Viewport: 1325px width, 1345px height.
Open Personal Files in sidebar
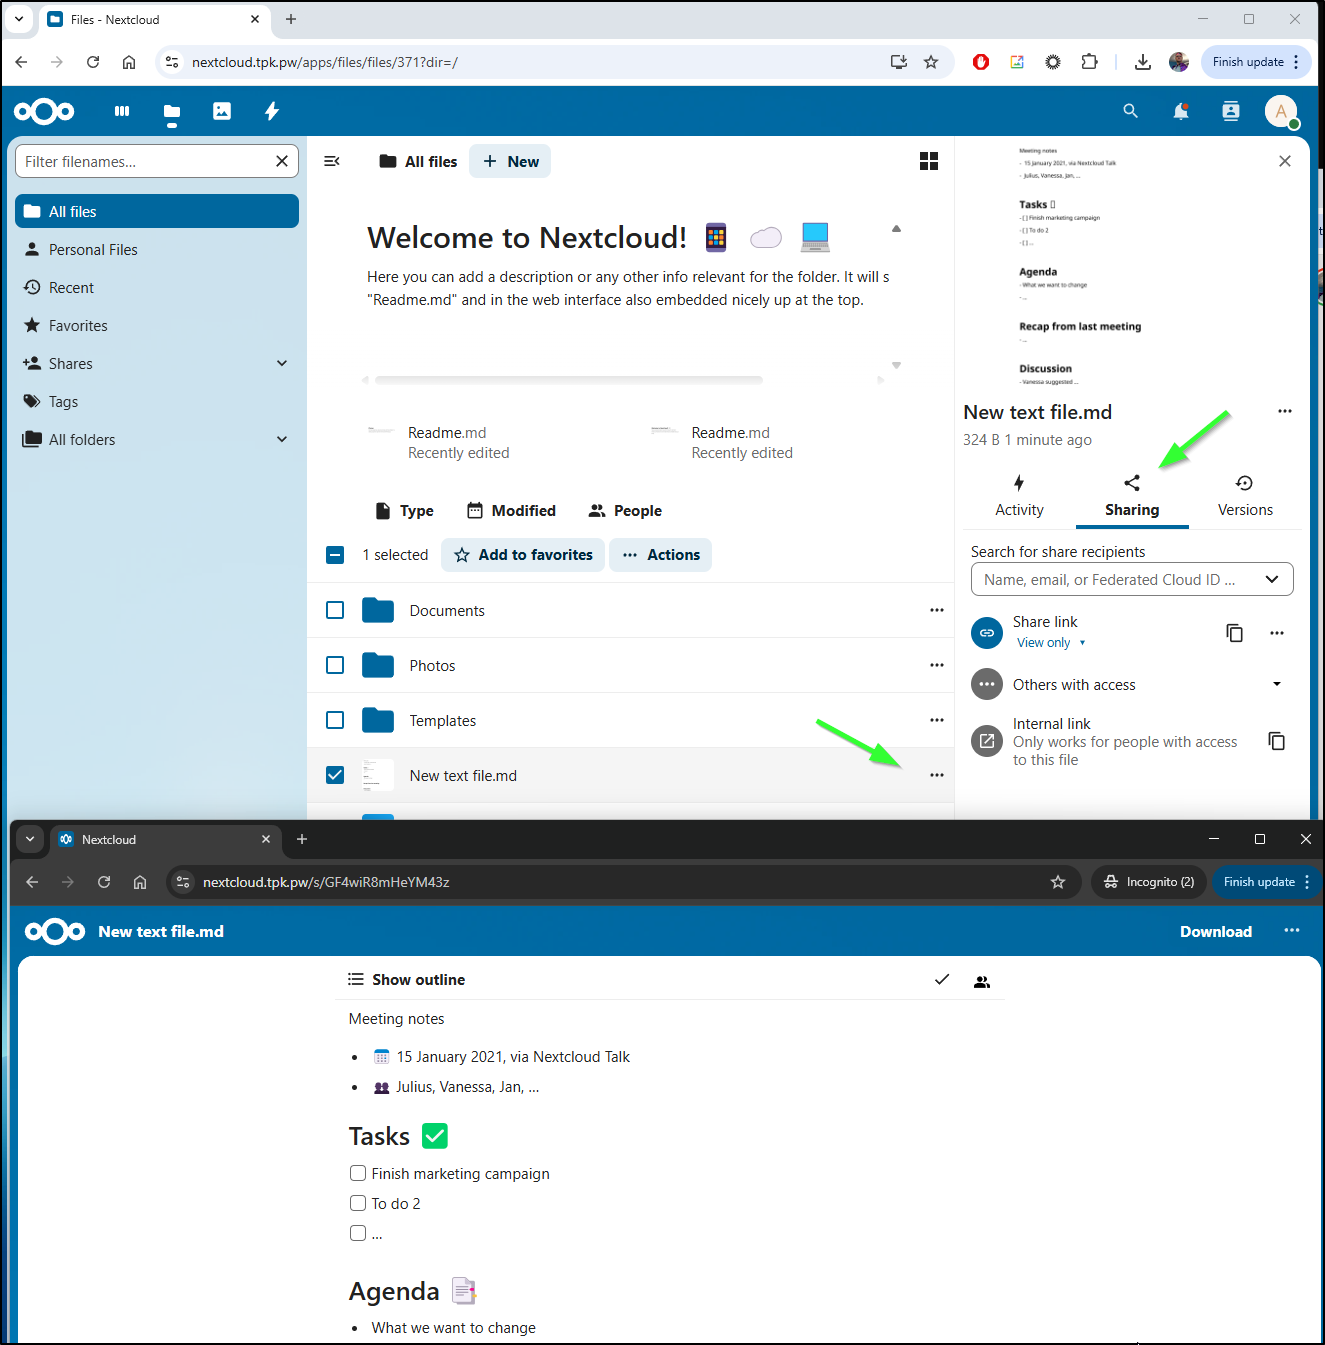pos(157,249)
